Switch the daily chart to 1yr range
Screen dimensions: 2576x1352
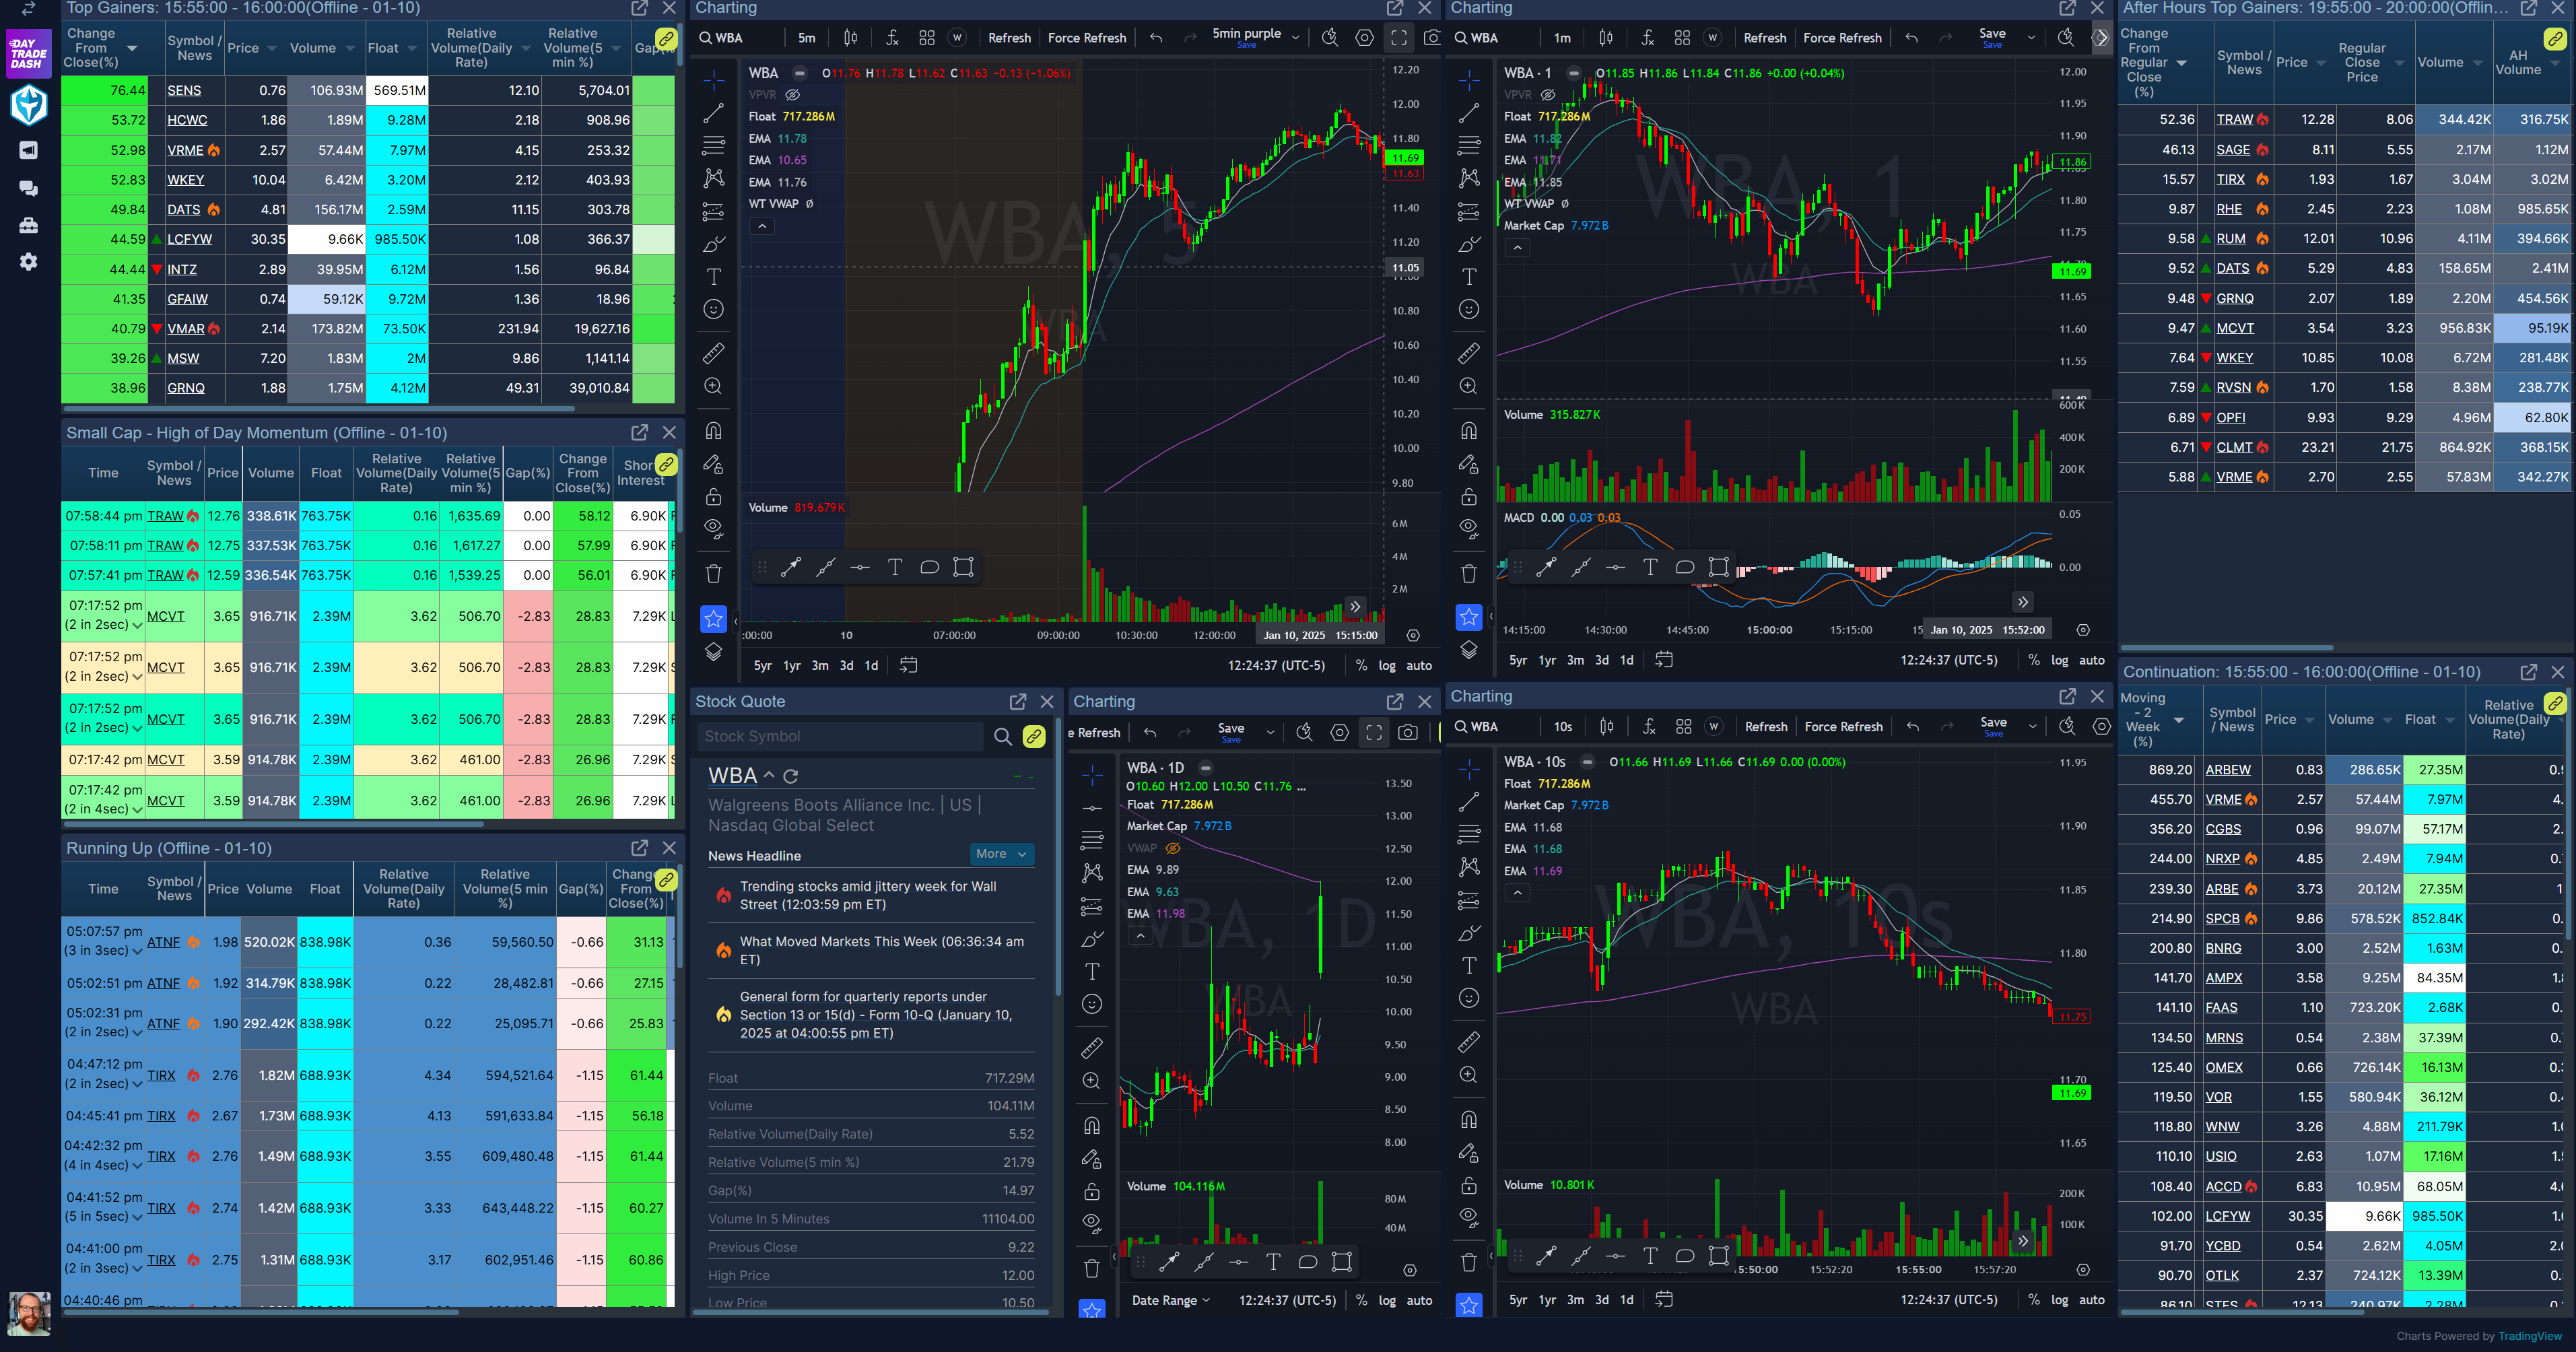click(1548, 1300)
